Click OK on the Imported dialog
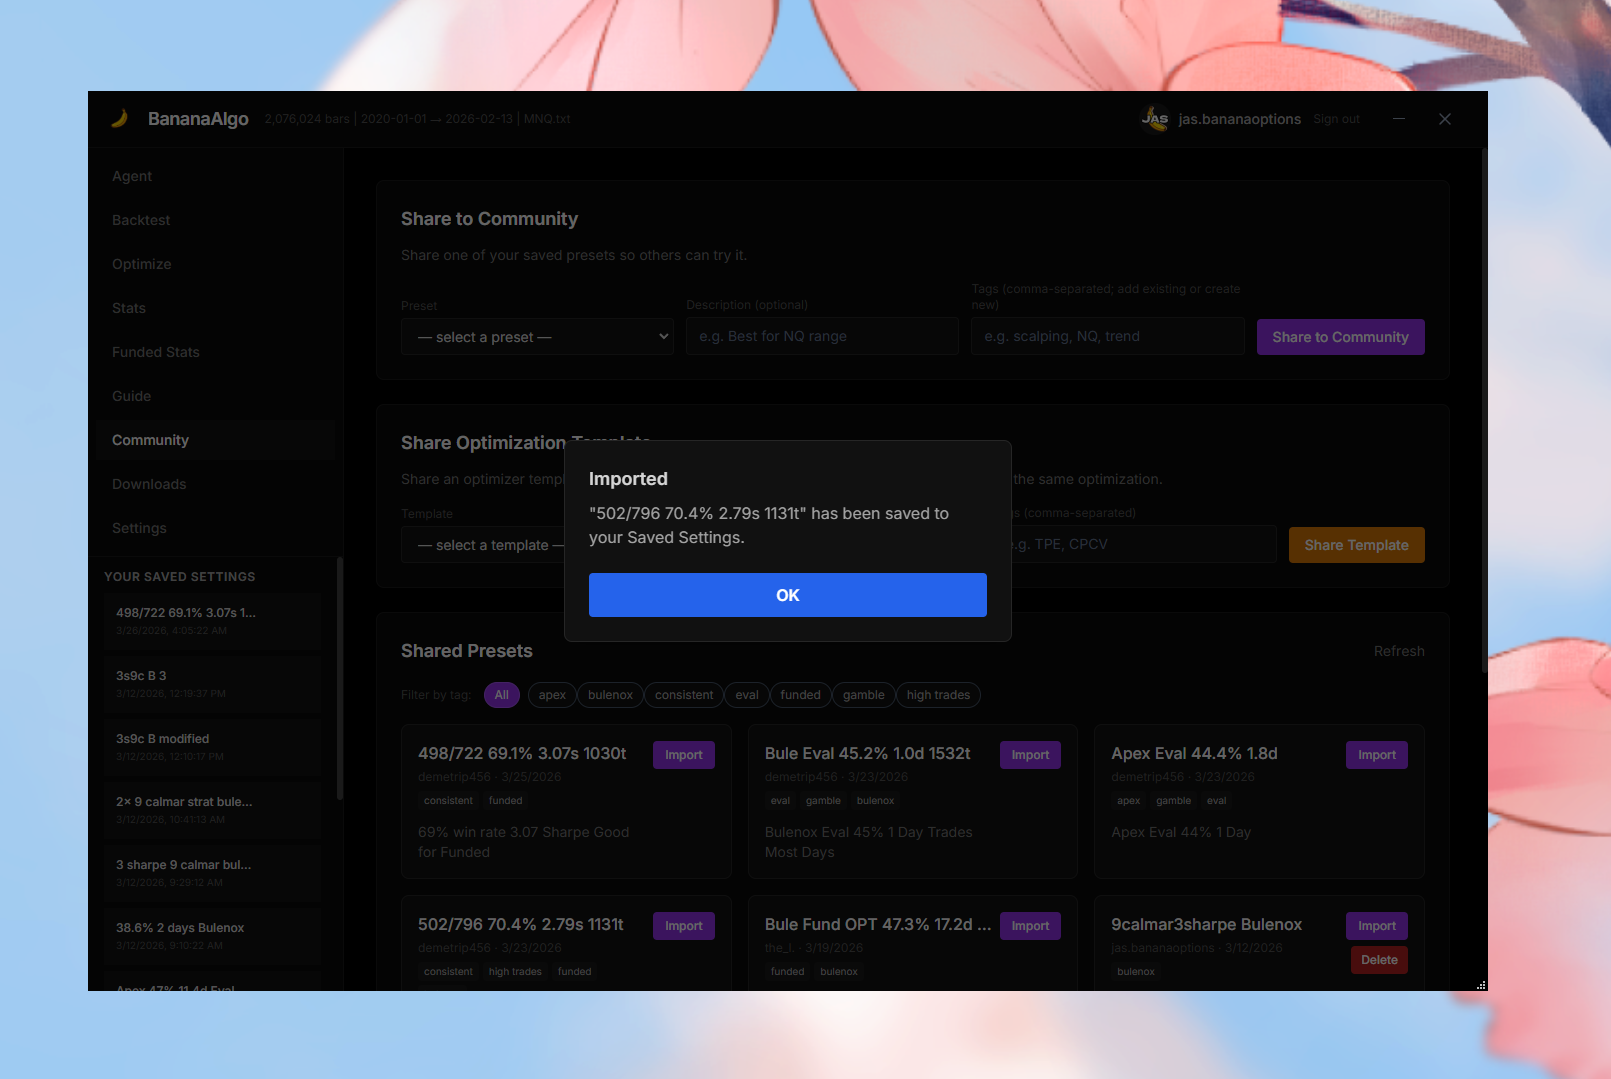 pos(787,594)
